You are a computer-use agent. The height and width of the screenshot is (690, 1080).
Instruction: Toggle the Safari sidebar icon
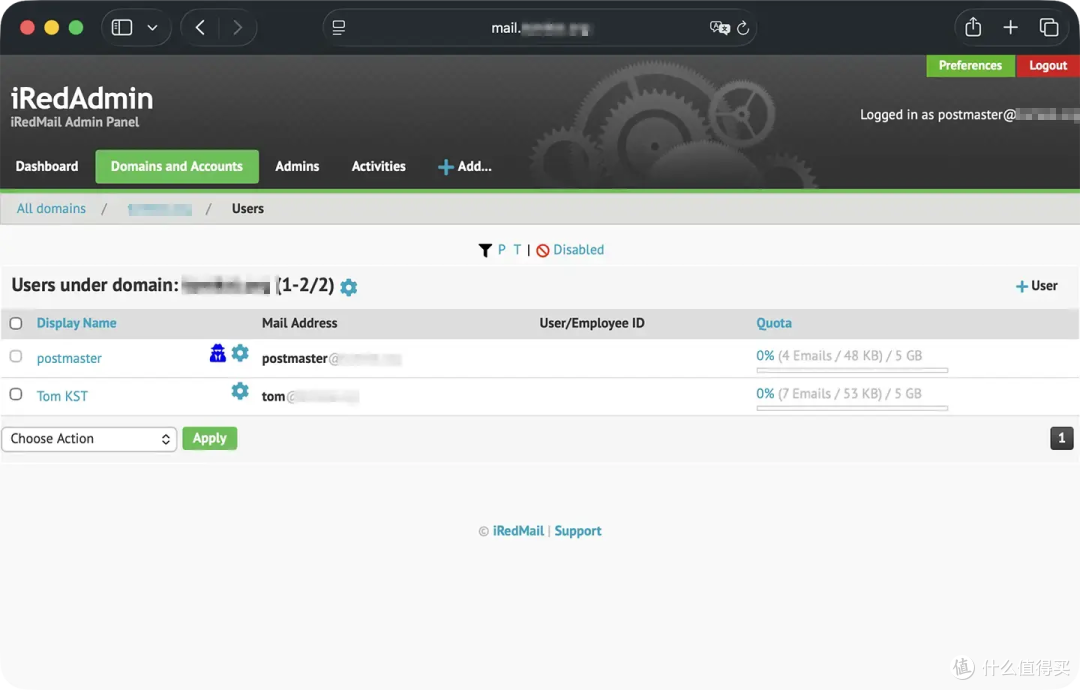(x=122, y=28)
